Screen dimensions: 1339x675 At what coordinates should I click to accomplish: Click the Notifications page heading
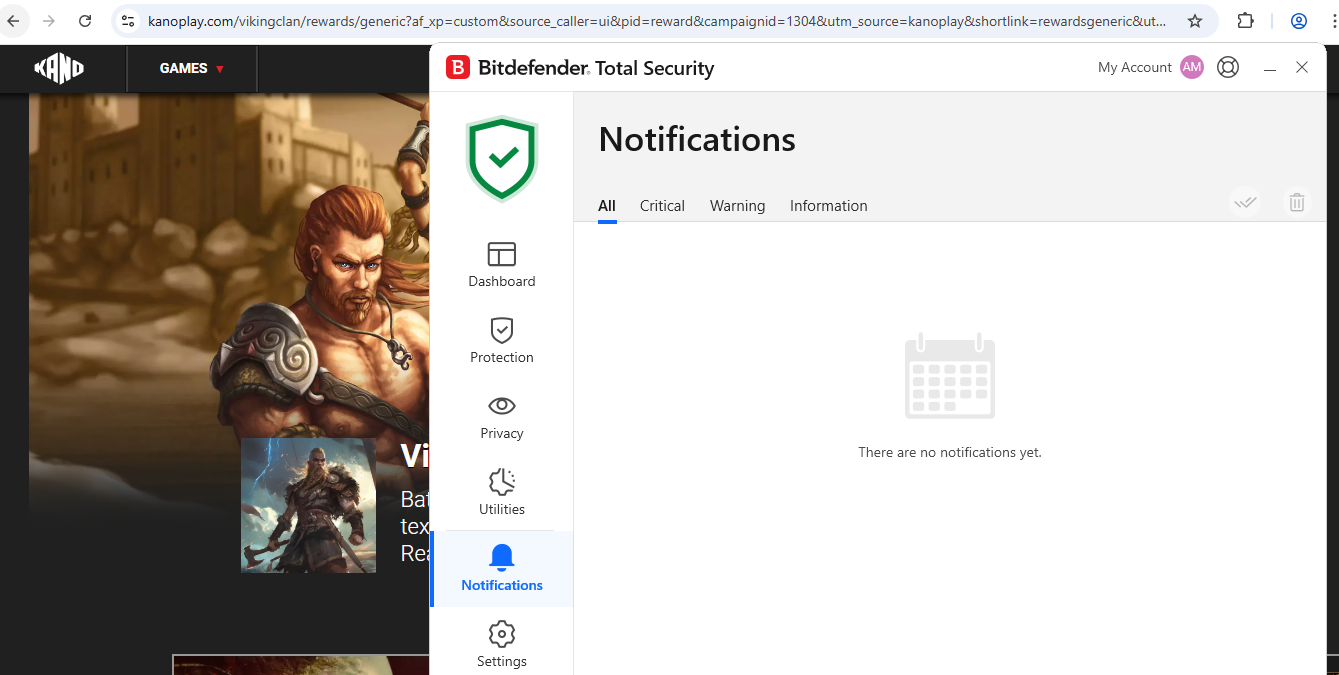[697, 139]
